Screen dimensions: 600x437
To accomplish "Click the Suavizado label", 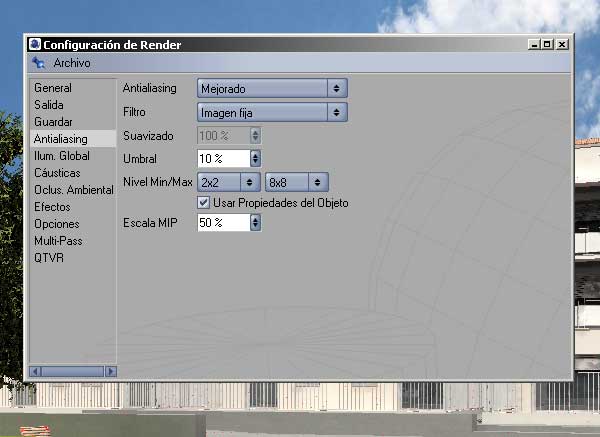I will click(x=148, y=135).
